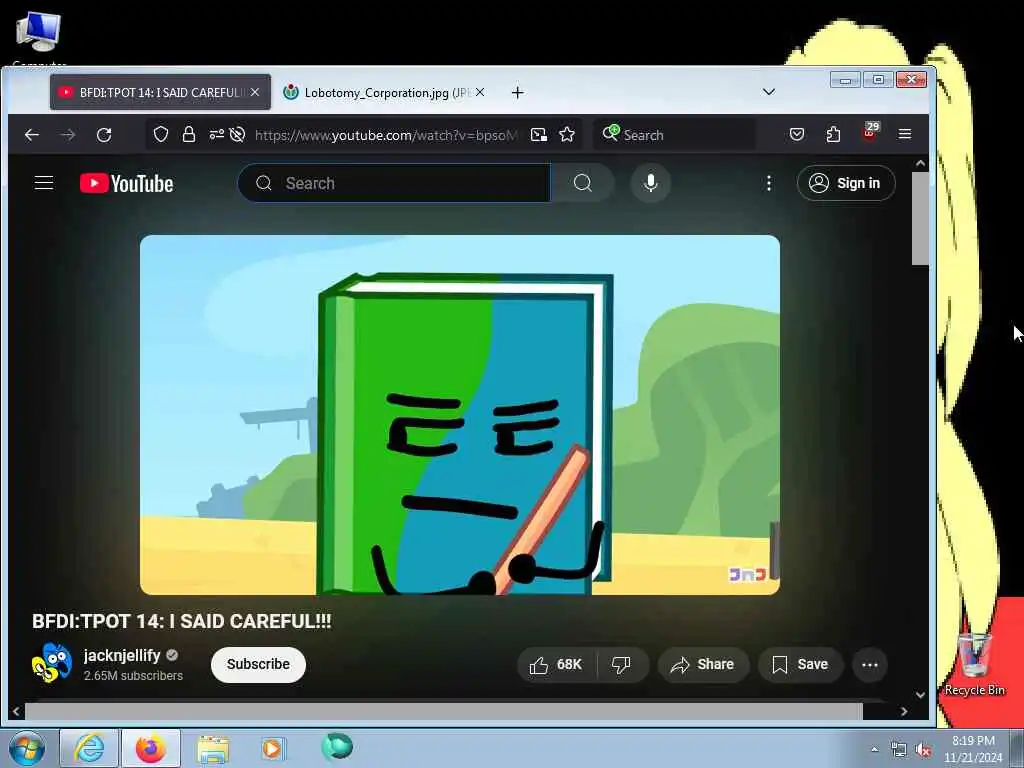Open picture-in-picture icon in address bar
This screenshot has width=1024, height=768.
pyautogui.click(x=539, y=135)
